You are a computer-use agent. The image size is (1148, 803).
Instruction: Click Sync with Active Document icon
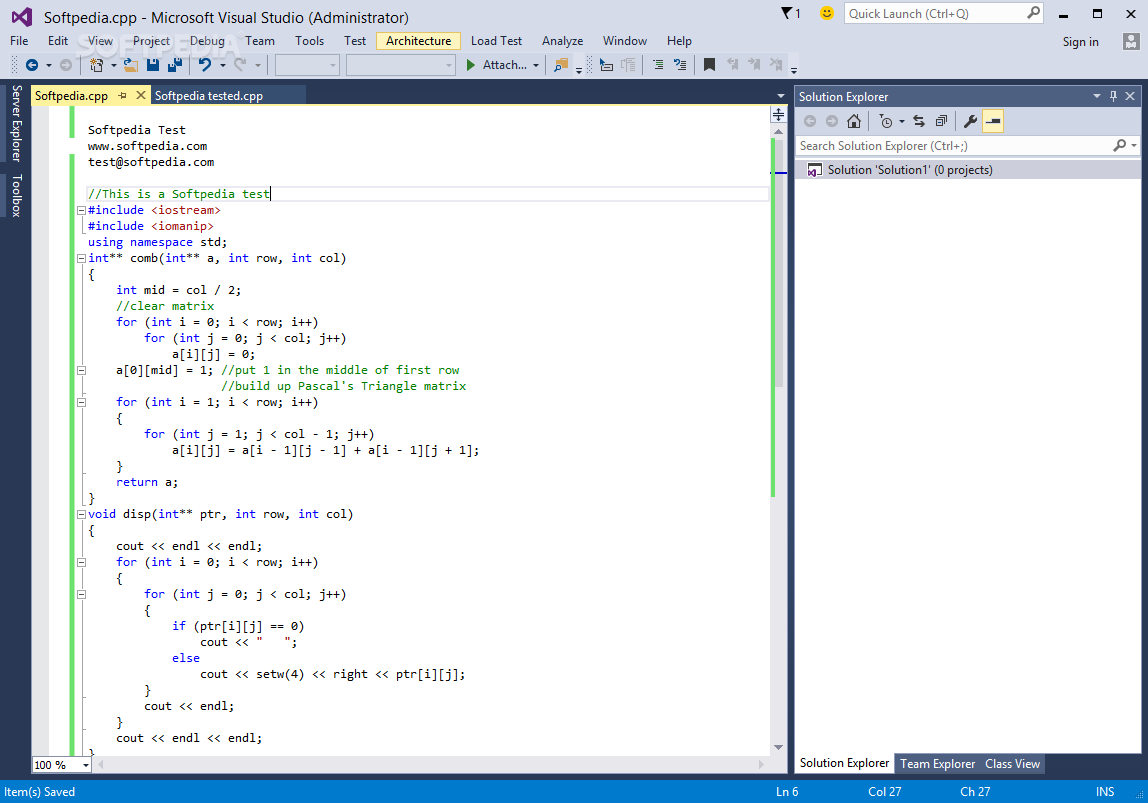919,121
